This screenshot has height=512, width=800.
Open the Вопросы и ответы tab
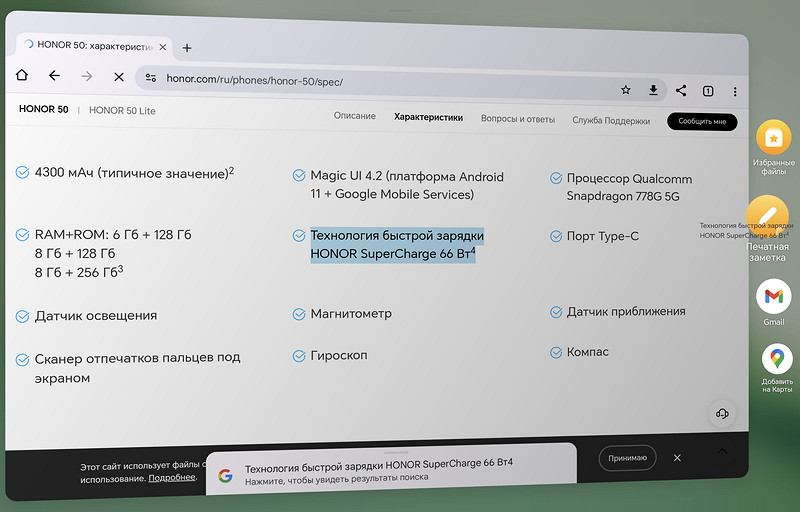517,119
